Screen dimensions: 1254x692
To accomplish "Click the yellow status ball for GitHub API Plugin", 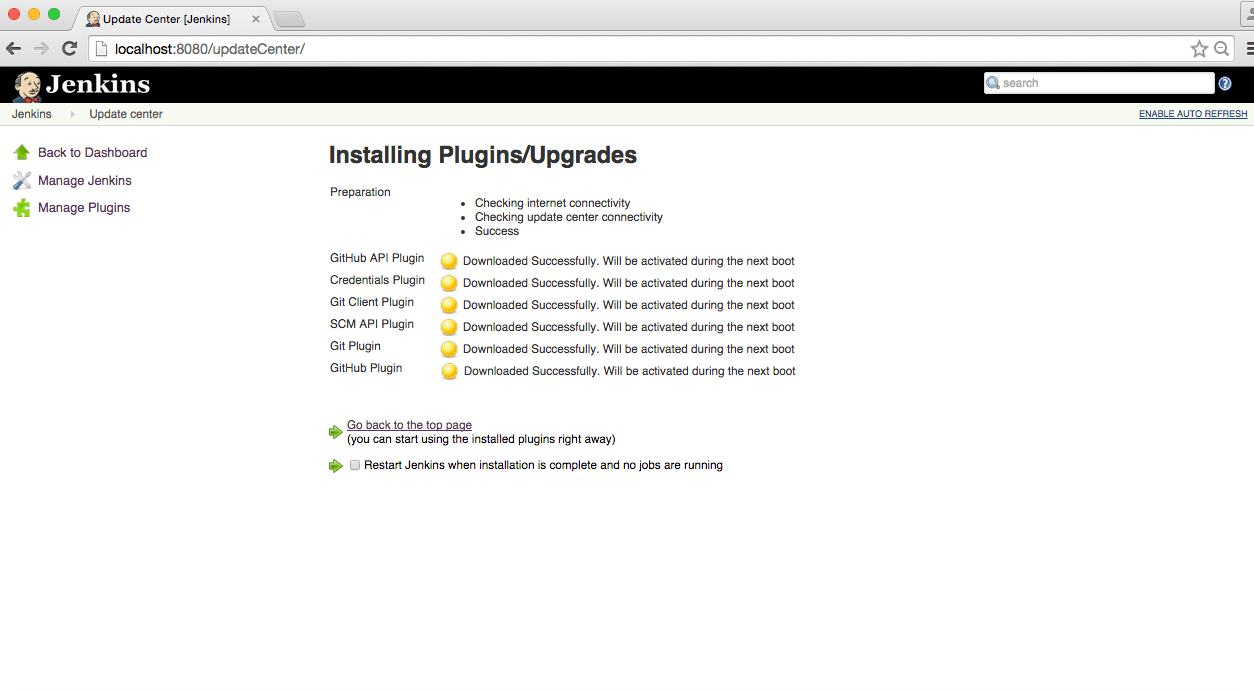I will click(449, 261).
